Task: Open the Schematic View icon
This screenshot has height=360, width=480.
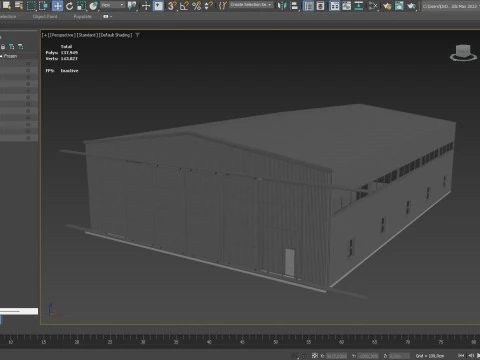Action: pyautogui.click(x=359, y=6)
